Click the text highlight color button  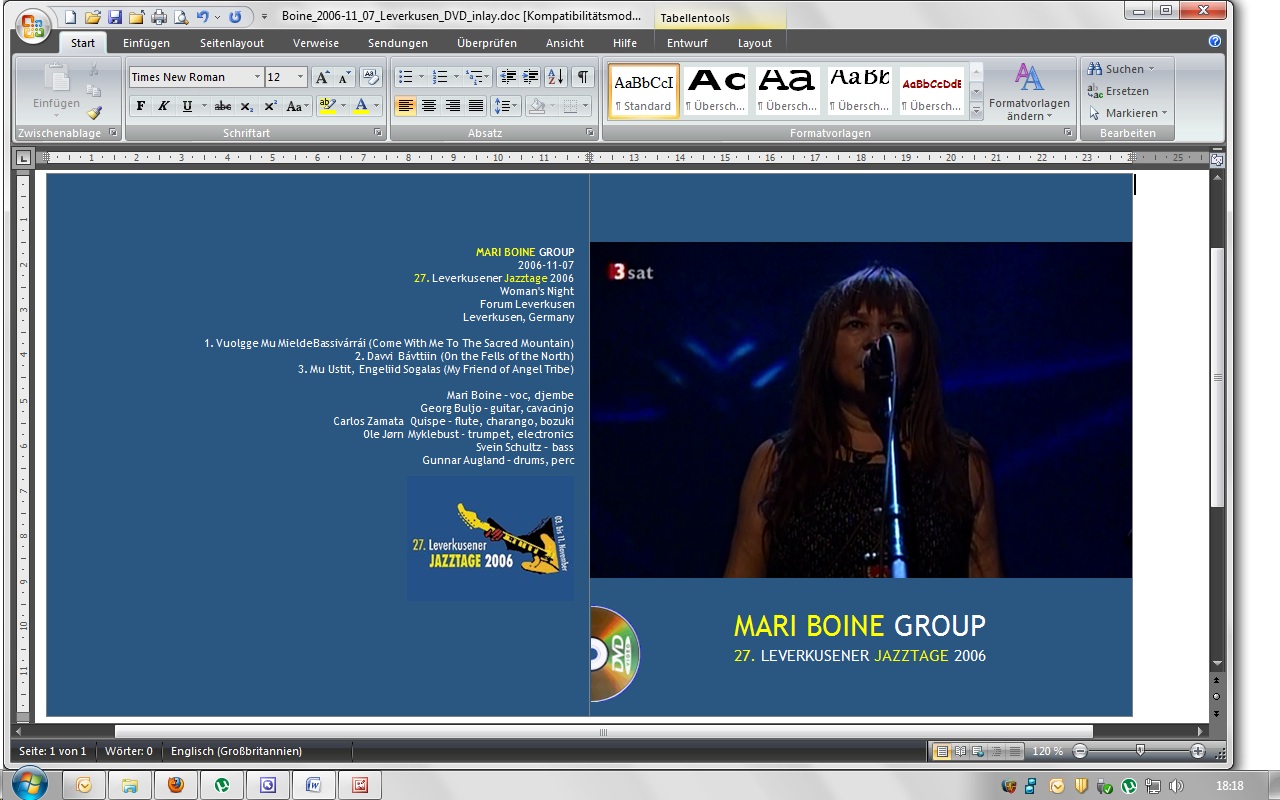pyautogui.click(x=326, y=106)
